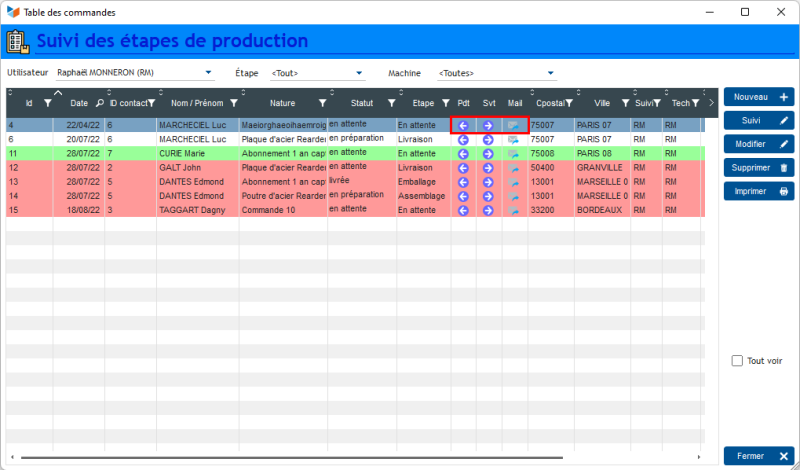Click the Nouveau button

pyautogui.click(x=758, y=98)
